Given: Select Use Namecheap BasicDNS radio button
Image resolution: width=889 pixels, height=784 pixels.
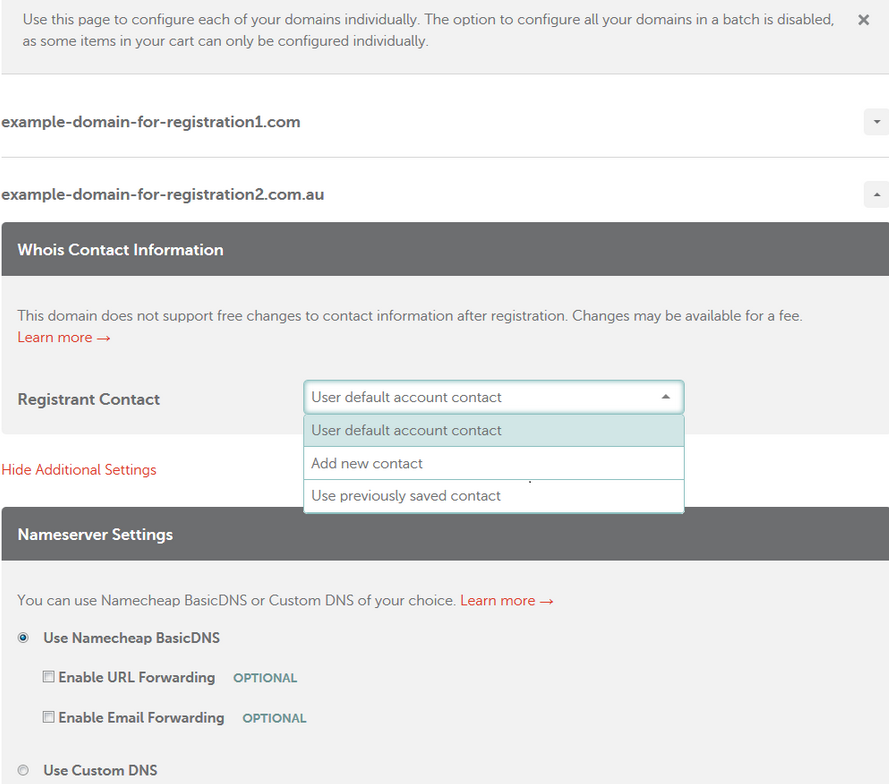Looking at the screenshot, I should [x=23, y=637].
